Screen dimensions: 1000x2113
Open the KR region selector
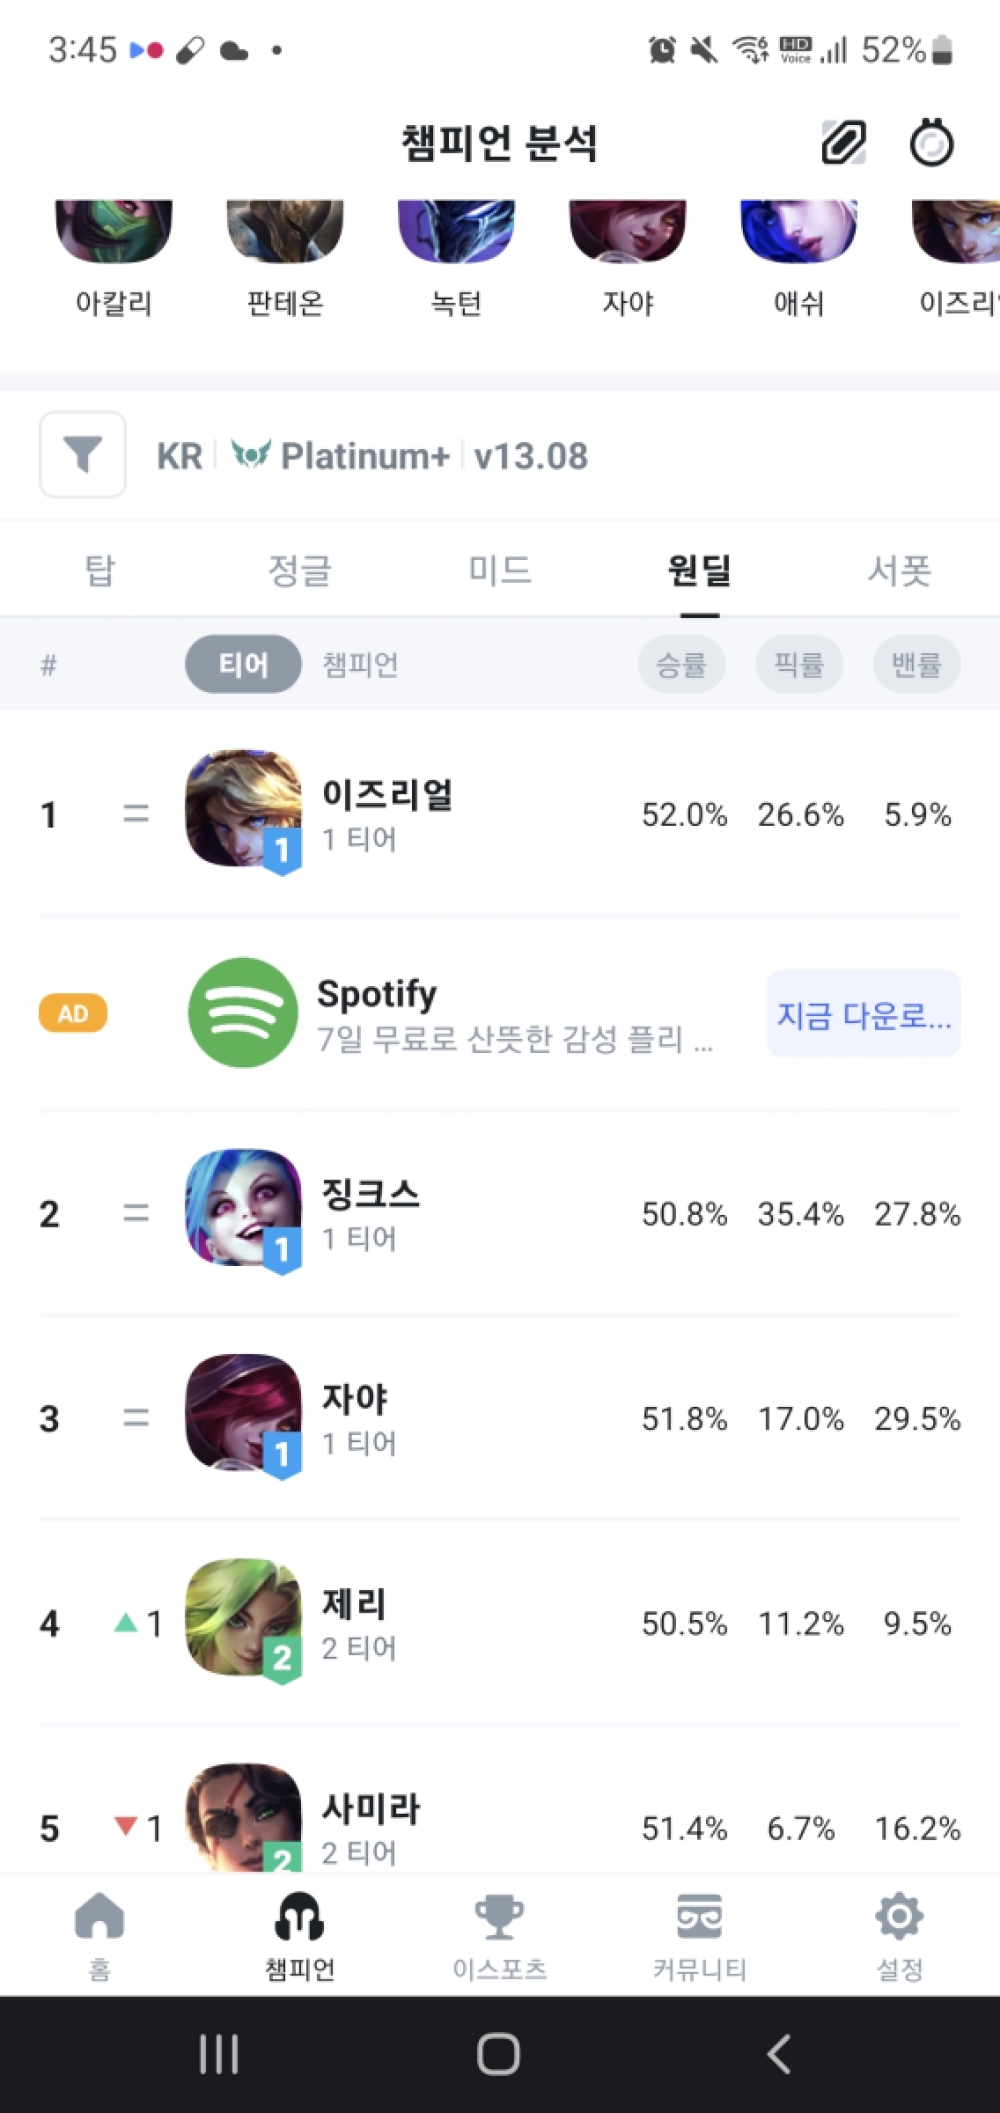tap(179, 456)
